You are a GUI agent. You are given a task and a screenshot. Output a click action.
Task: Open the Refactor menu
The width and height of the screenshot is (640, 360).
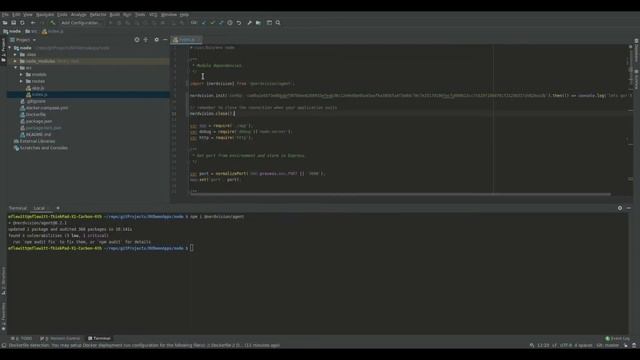click(x=98, y=15)
